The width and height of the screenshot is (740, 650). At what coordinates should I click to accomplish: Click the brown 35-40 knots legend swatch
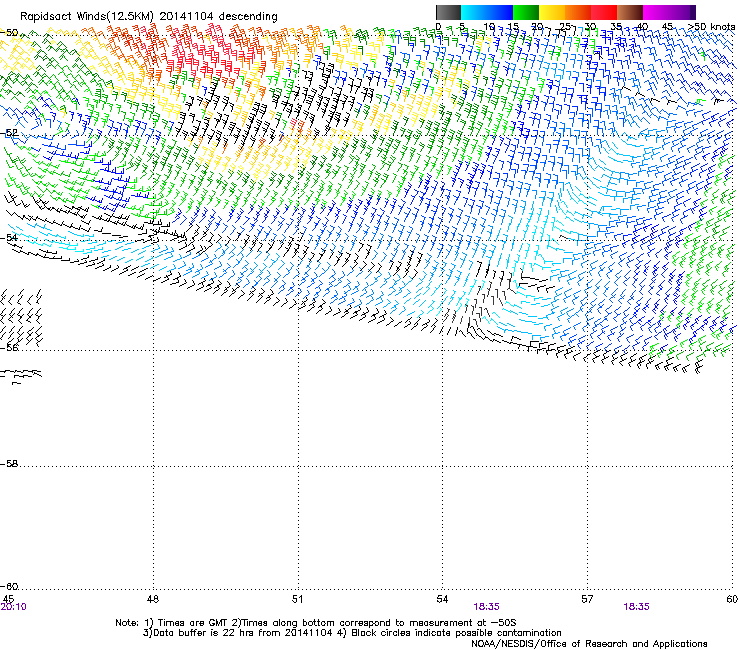(x=630, y=12)
